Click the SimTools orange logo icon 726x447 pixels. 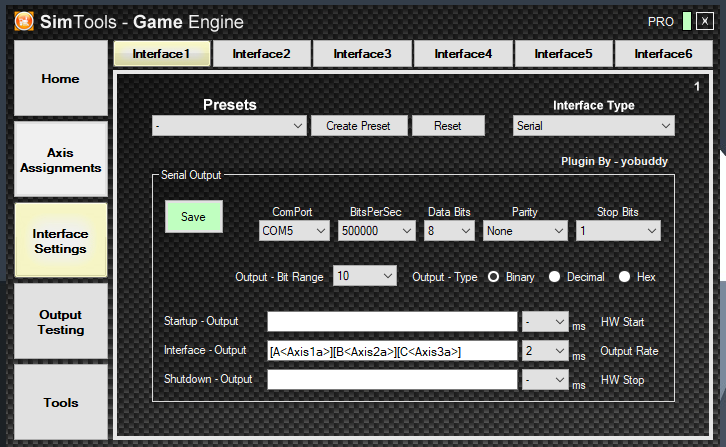(24, 21)
